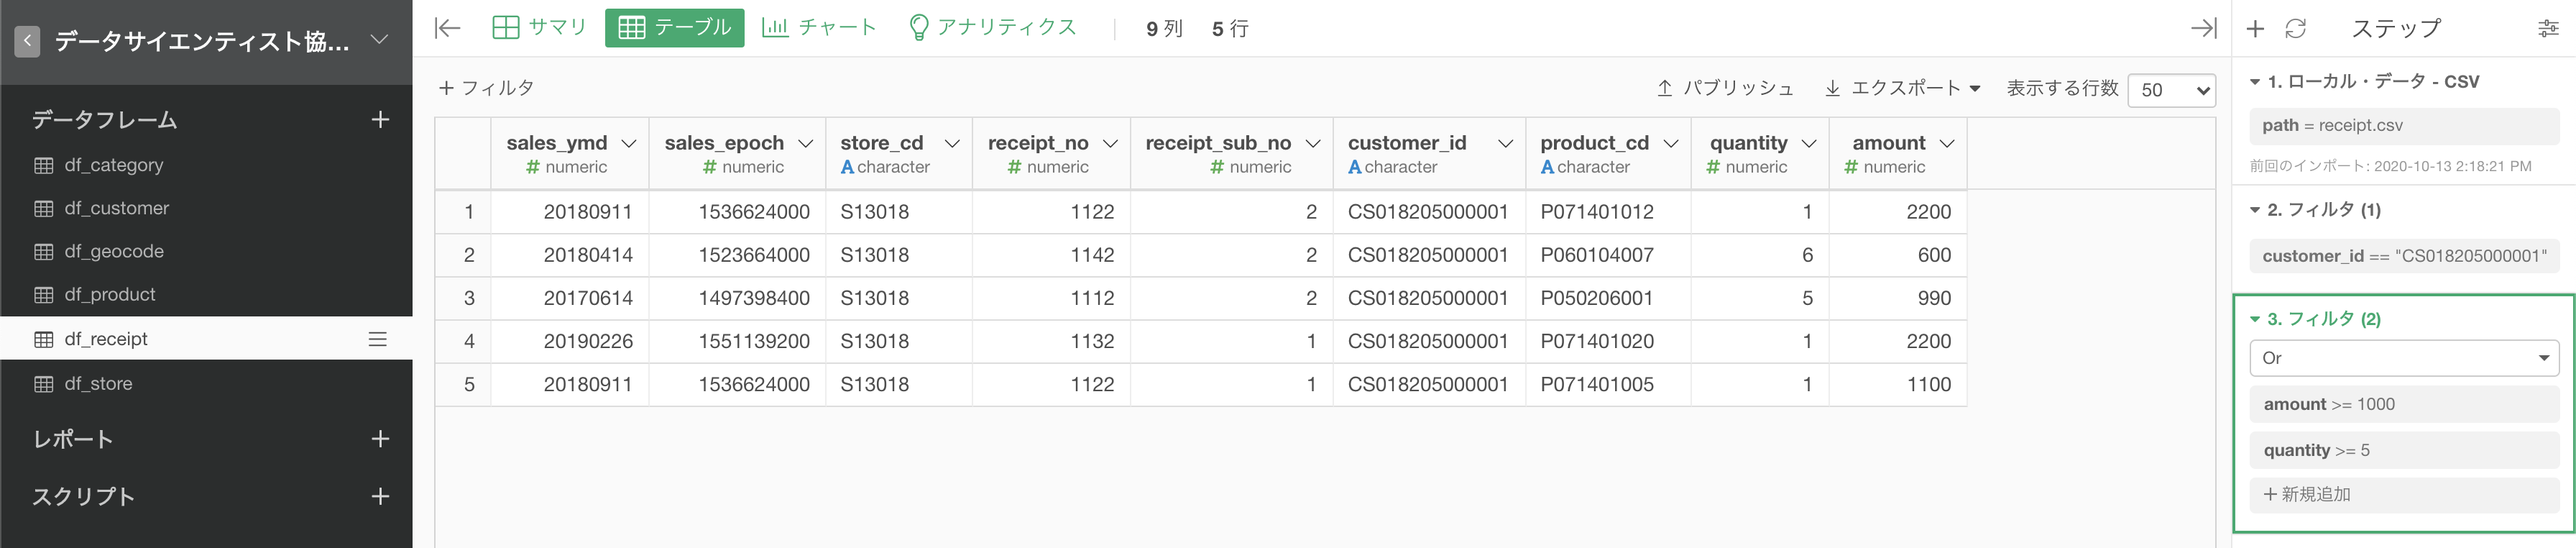Open the receipt_sub_no column menu
2576x548 pixels.
click(x=1314, y=144)
